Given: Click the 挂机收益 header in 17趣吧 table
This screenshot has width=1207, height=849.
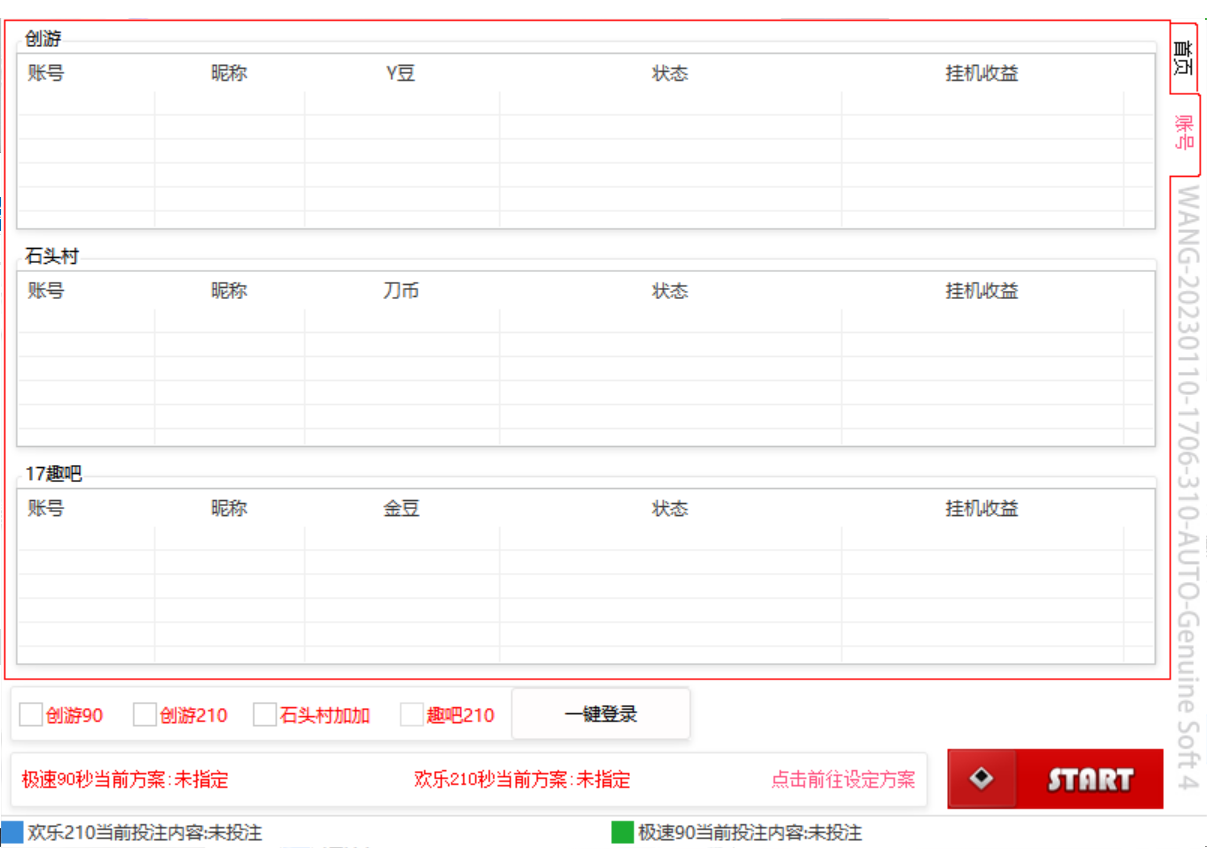Looking at the screenshot, I should (x=982, y=508).
